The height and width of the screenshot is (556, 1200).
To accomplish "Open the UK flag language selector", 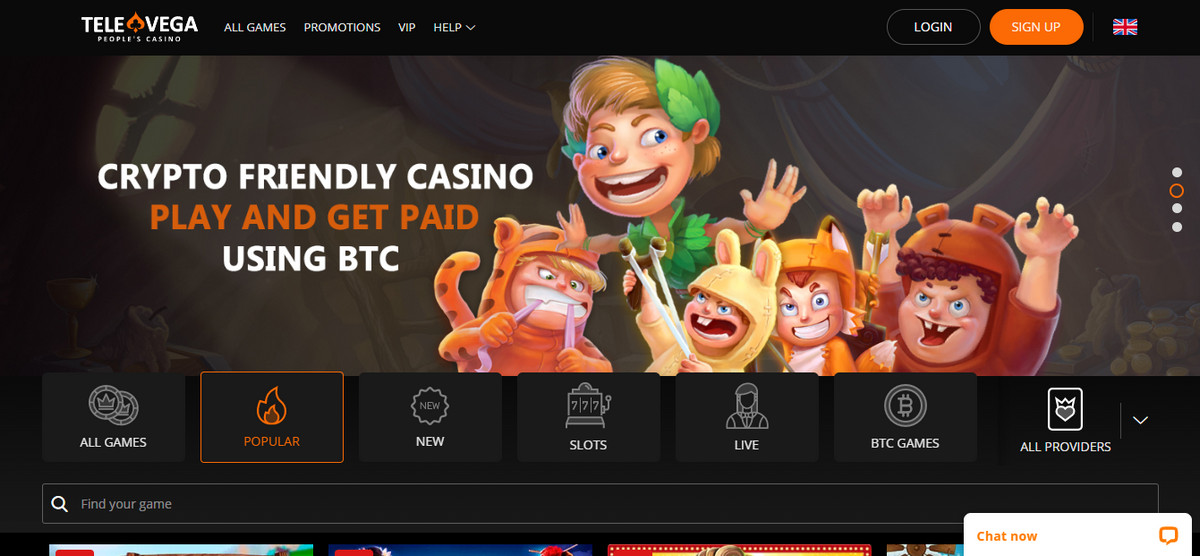I will 1125,27.
